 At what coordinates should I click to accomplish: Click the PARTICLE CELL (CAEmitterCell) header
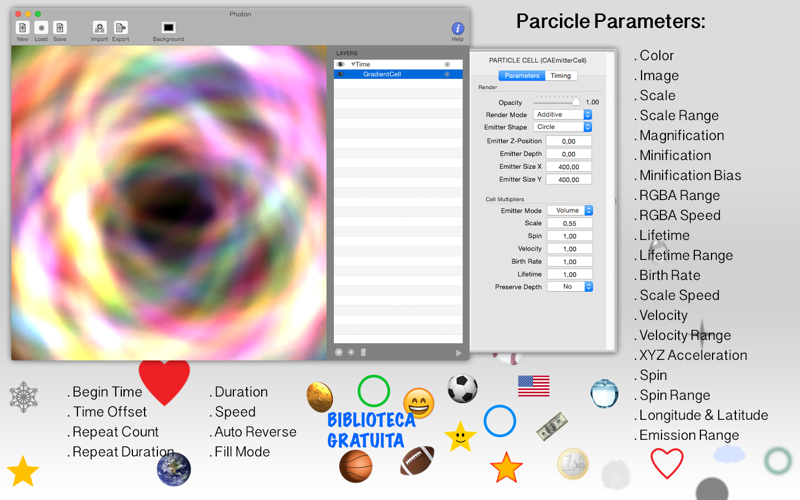tap(538, 60)
